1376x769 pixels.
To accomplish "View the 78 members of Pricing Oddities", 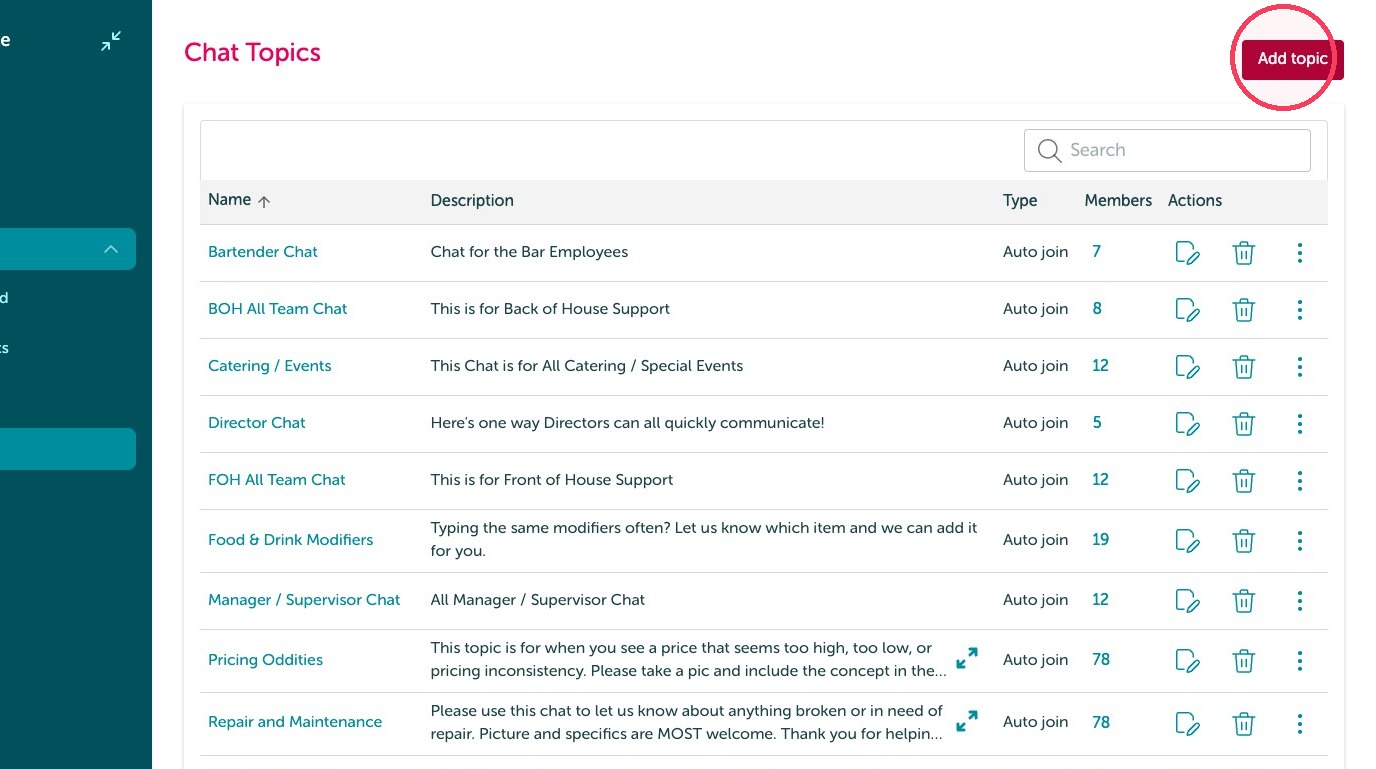I will 1101,660.
